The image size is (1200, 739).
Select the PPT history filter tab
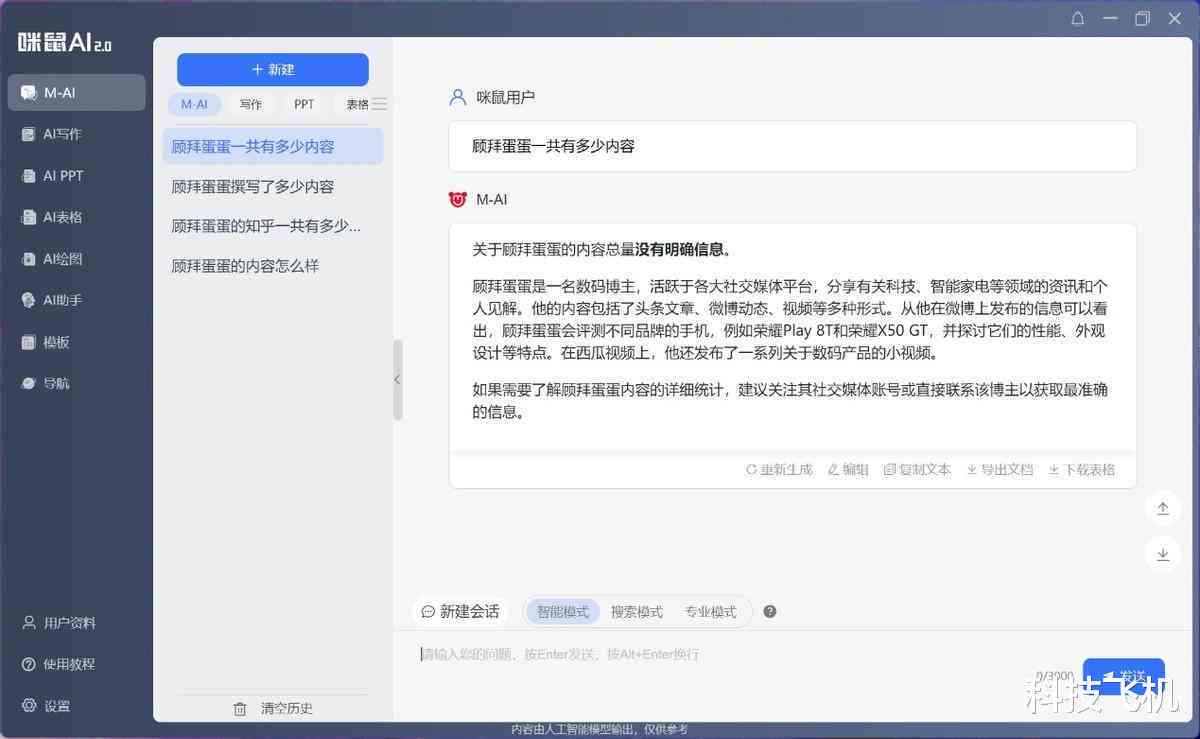pos(304,104)
